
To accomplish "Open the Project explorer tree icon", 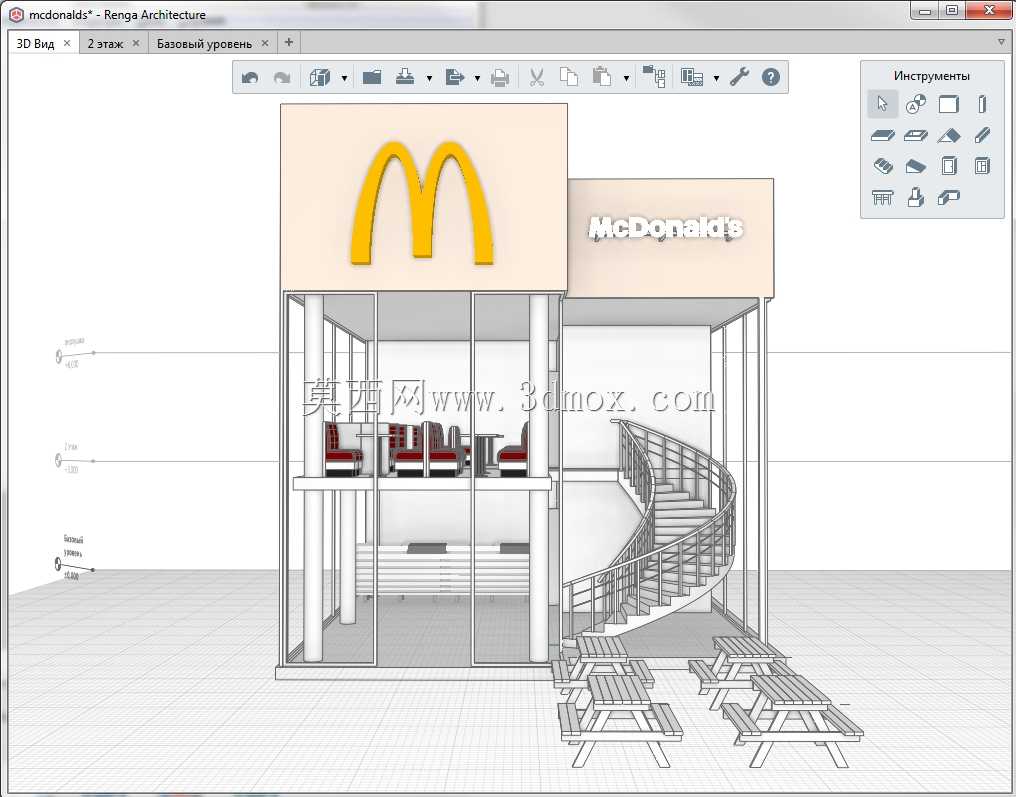I will coord(654,76).
